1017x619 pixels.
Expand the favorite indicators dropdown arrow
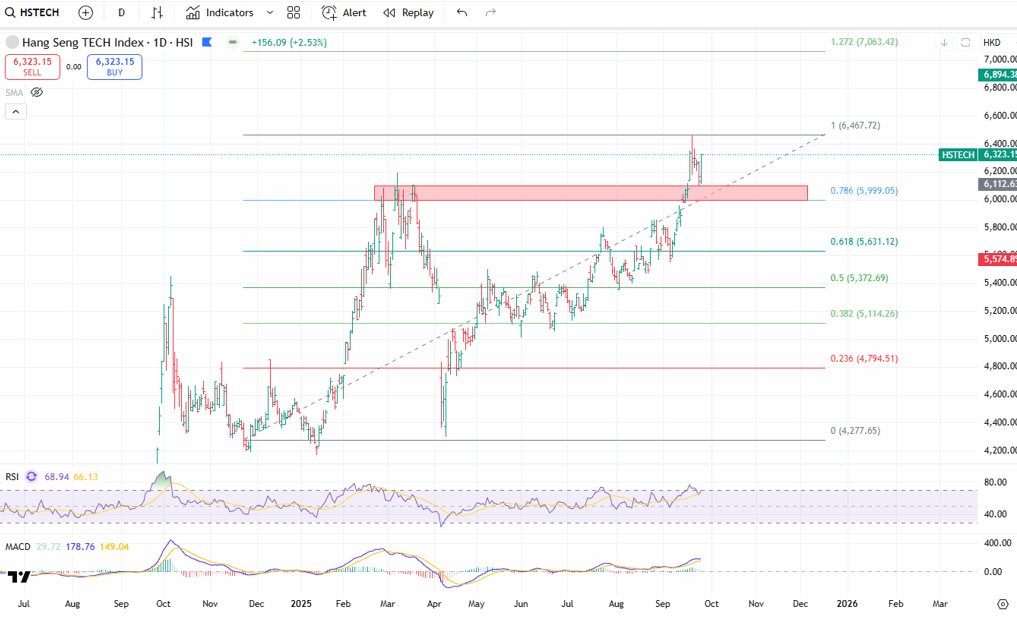270,12
